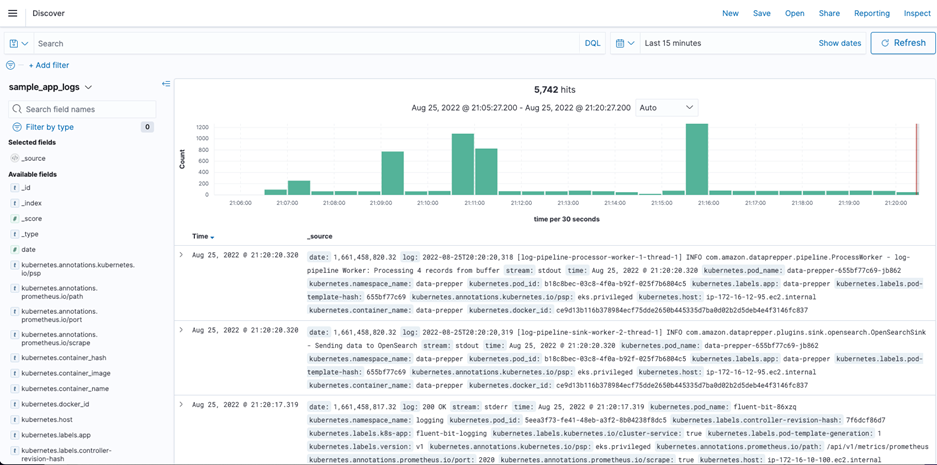The width and height of the screenshot is (937, 465).
Task: Open the calendar quick time menu
Action: point(624,44)
